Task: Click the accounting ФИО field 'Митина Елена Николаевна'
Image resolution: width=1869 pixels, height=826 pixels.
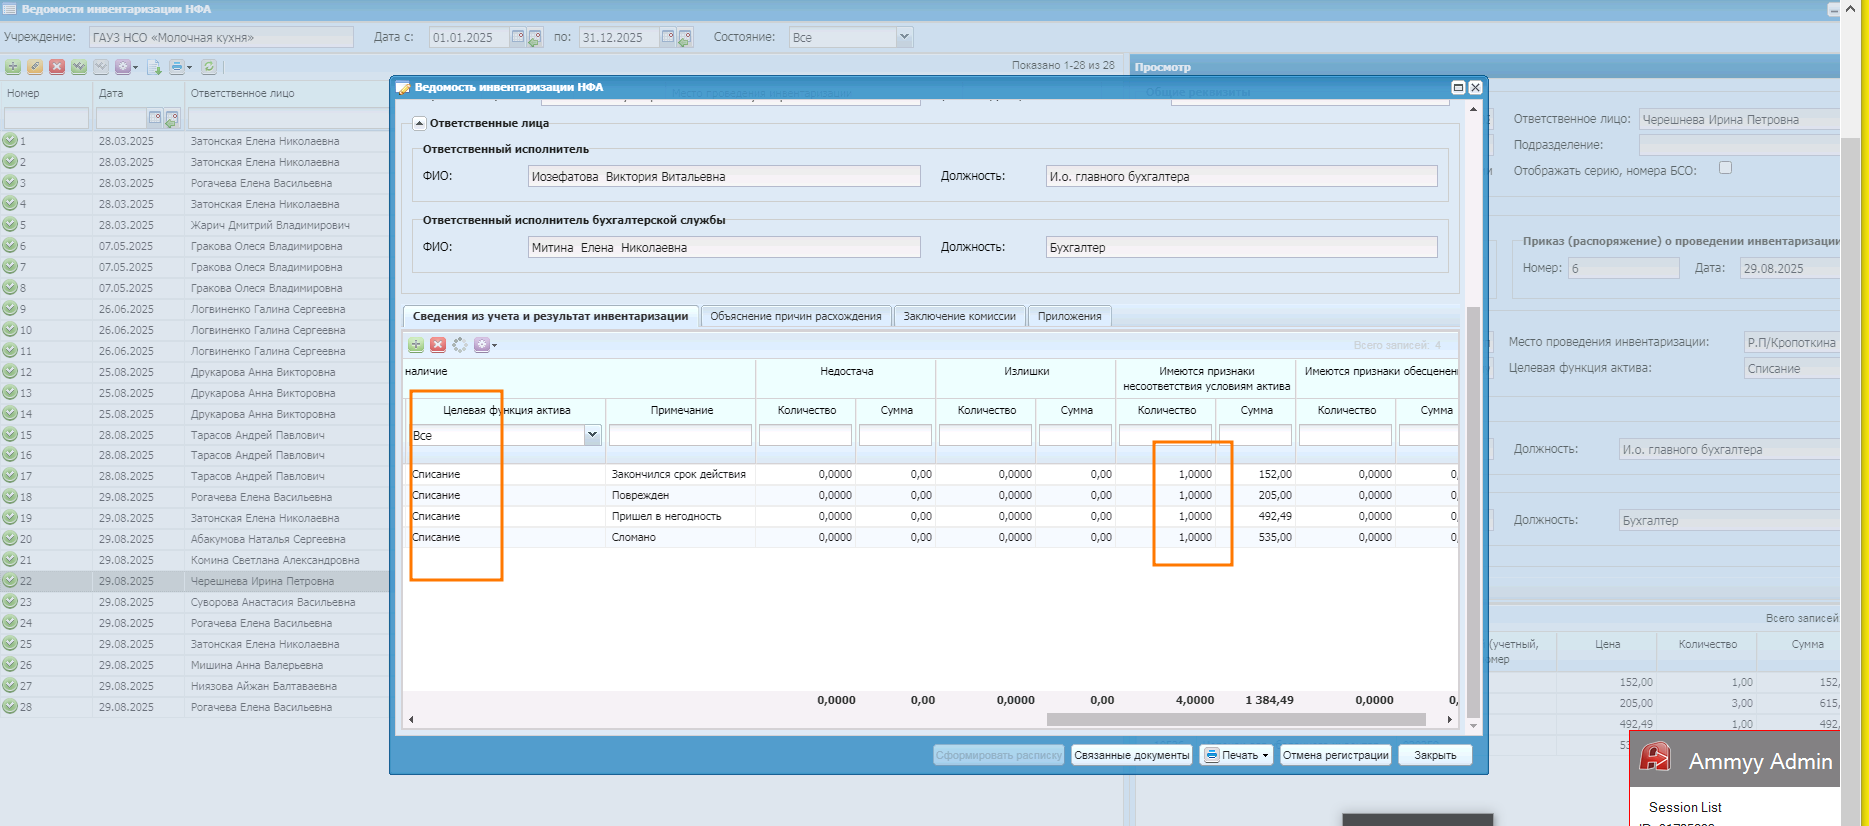Action: click(x=724, y=247)
